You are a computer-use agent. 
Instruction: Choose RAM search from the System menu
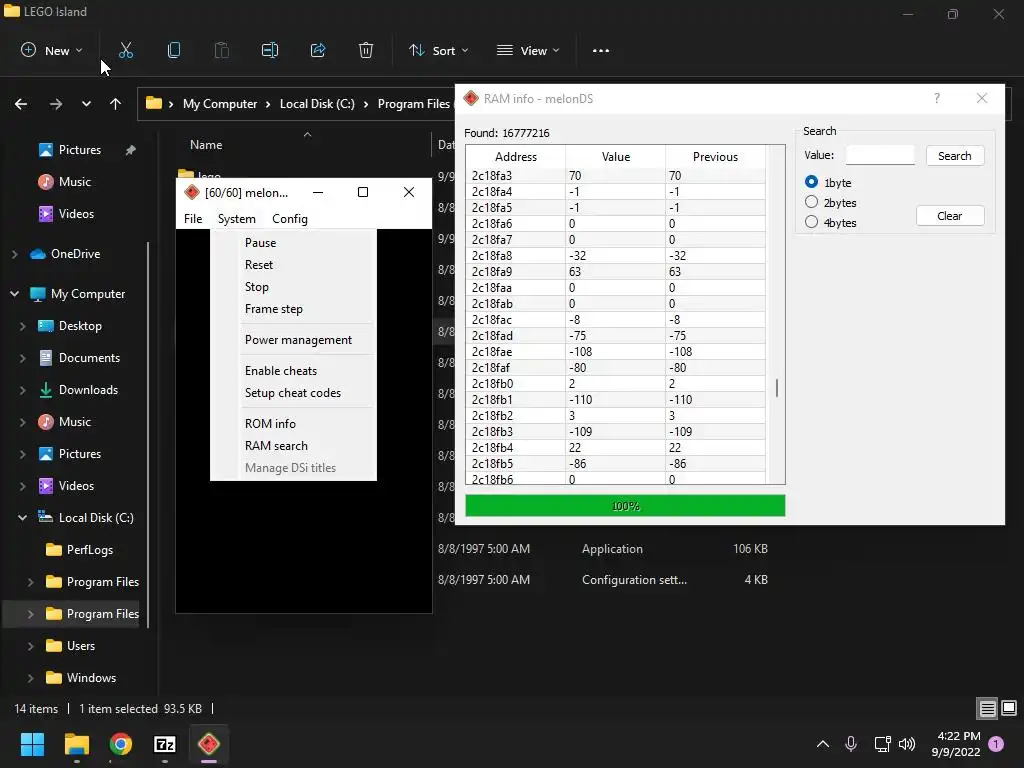pos(276,446)
